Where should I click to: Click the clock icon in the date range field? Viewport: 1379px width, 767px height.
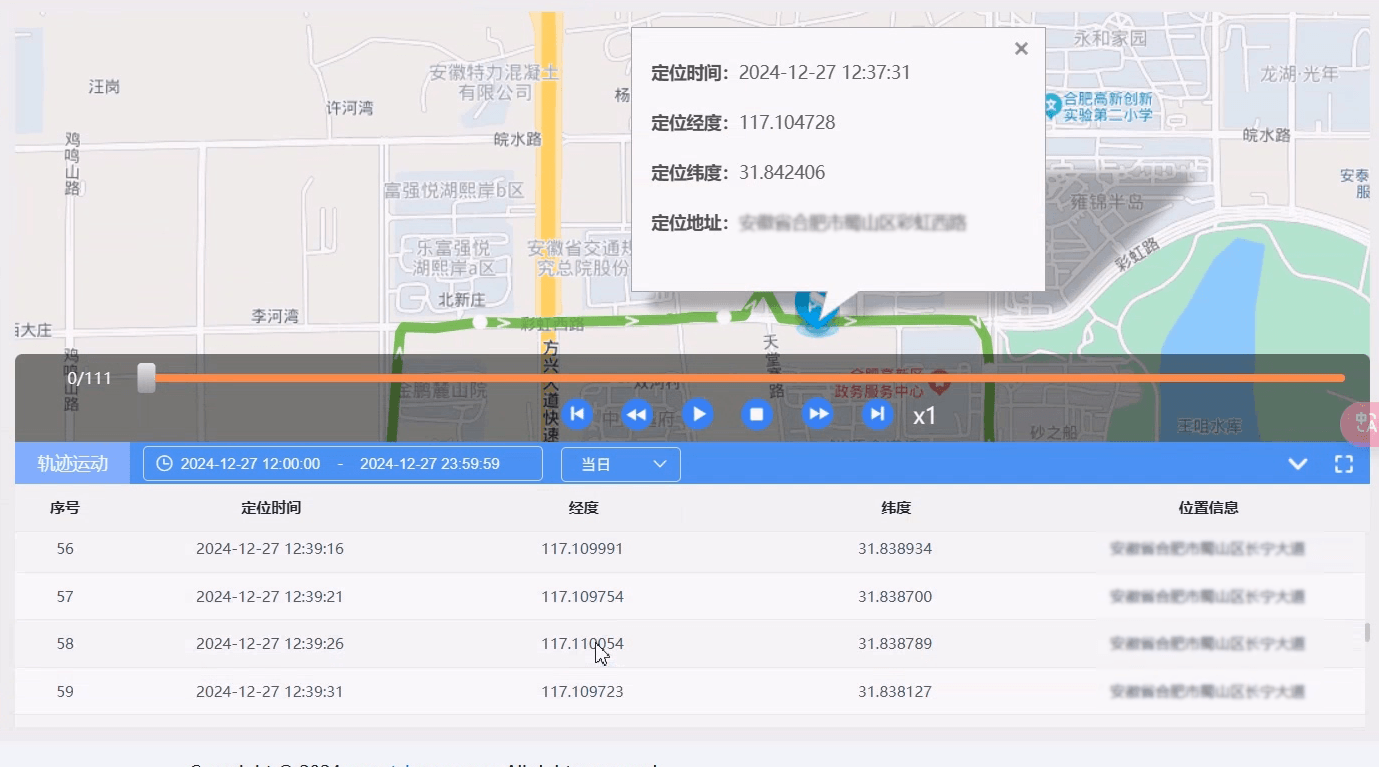point(162,463)
